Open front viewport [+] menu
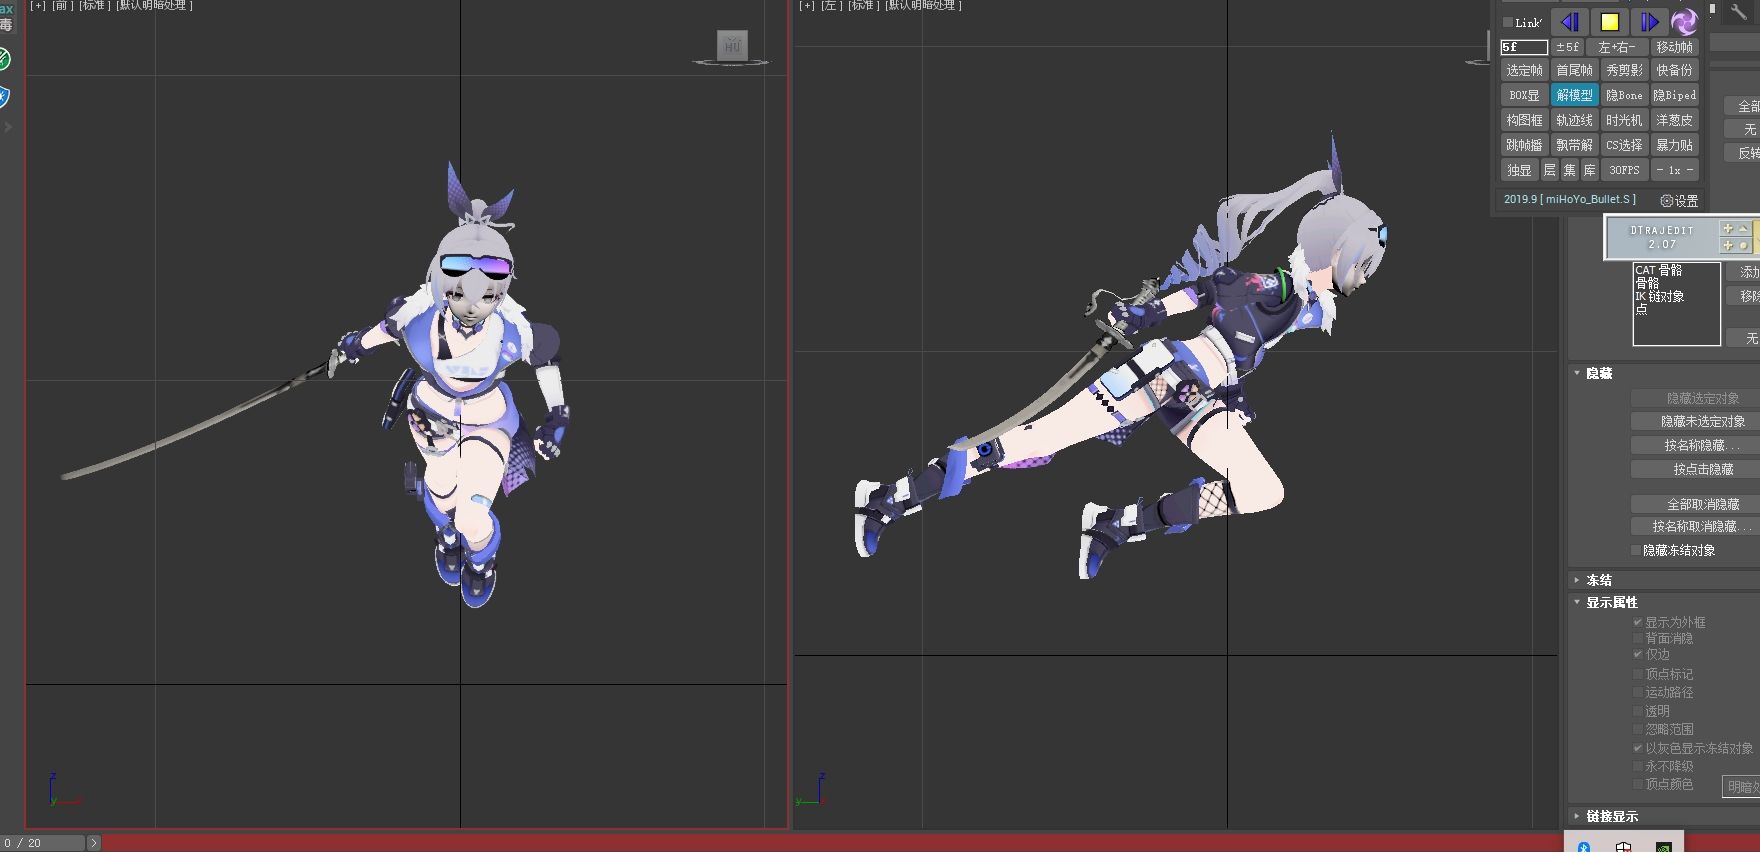 (x=38, y=5)
